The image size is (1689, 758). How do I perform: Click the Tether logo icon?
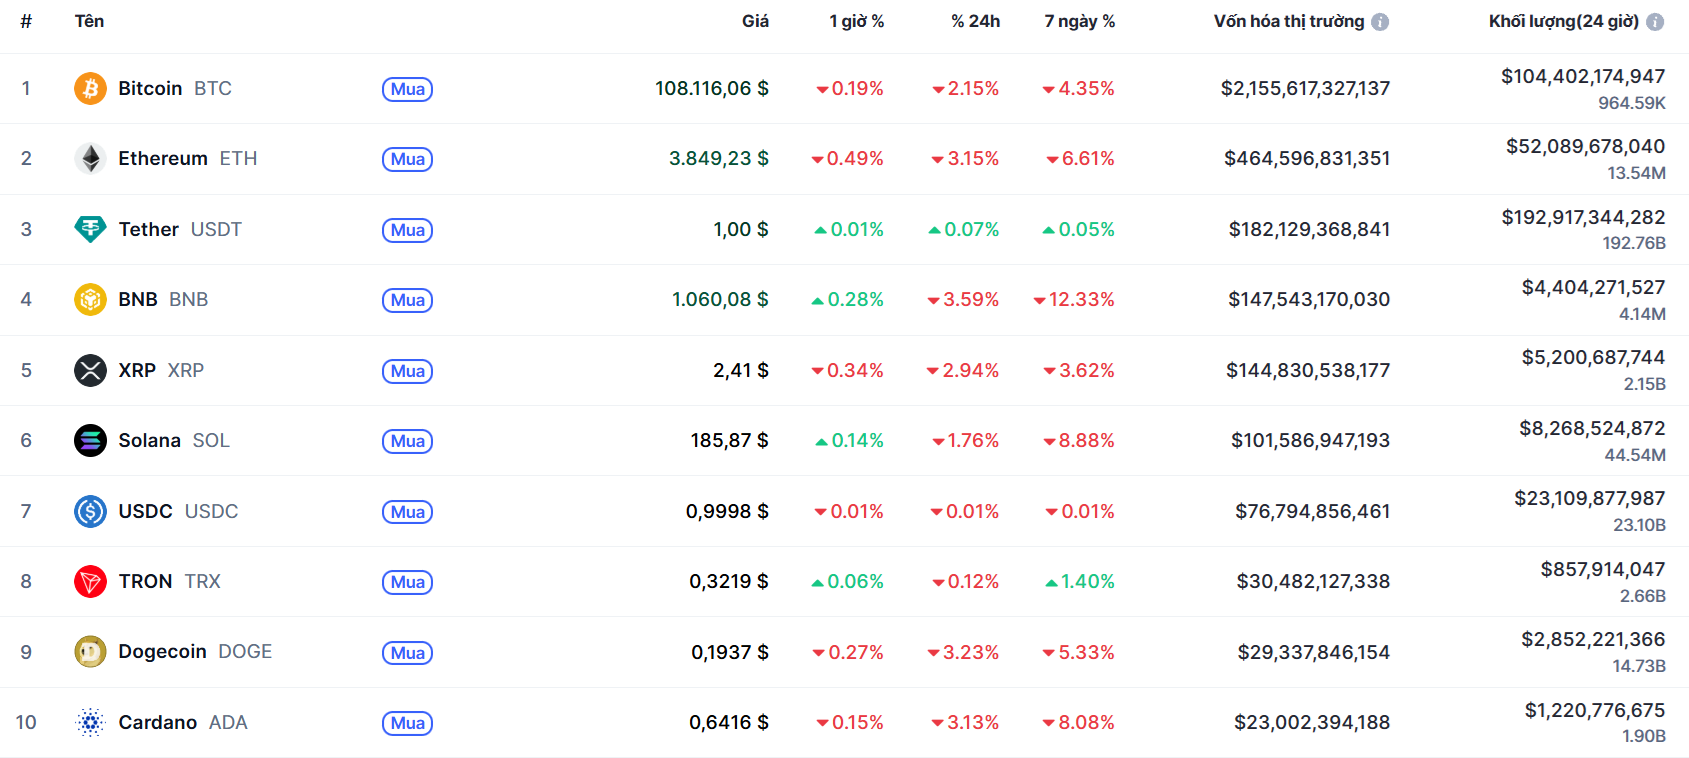pos(90,229)
